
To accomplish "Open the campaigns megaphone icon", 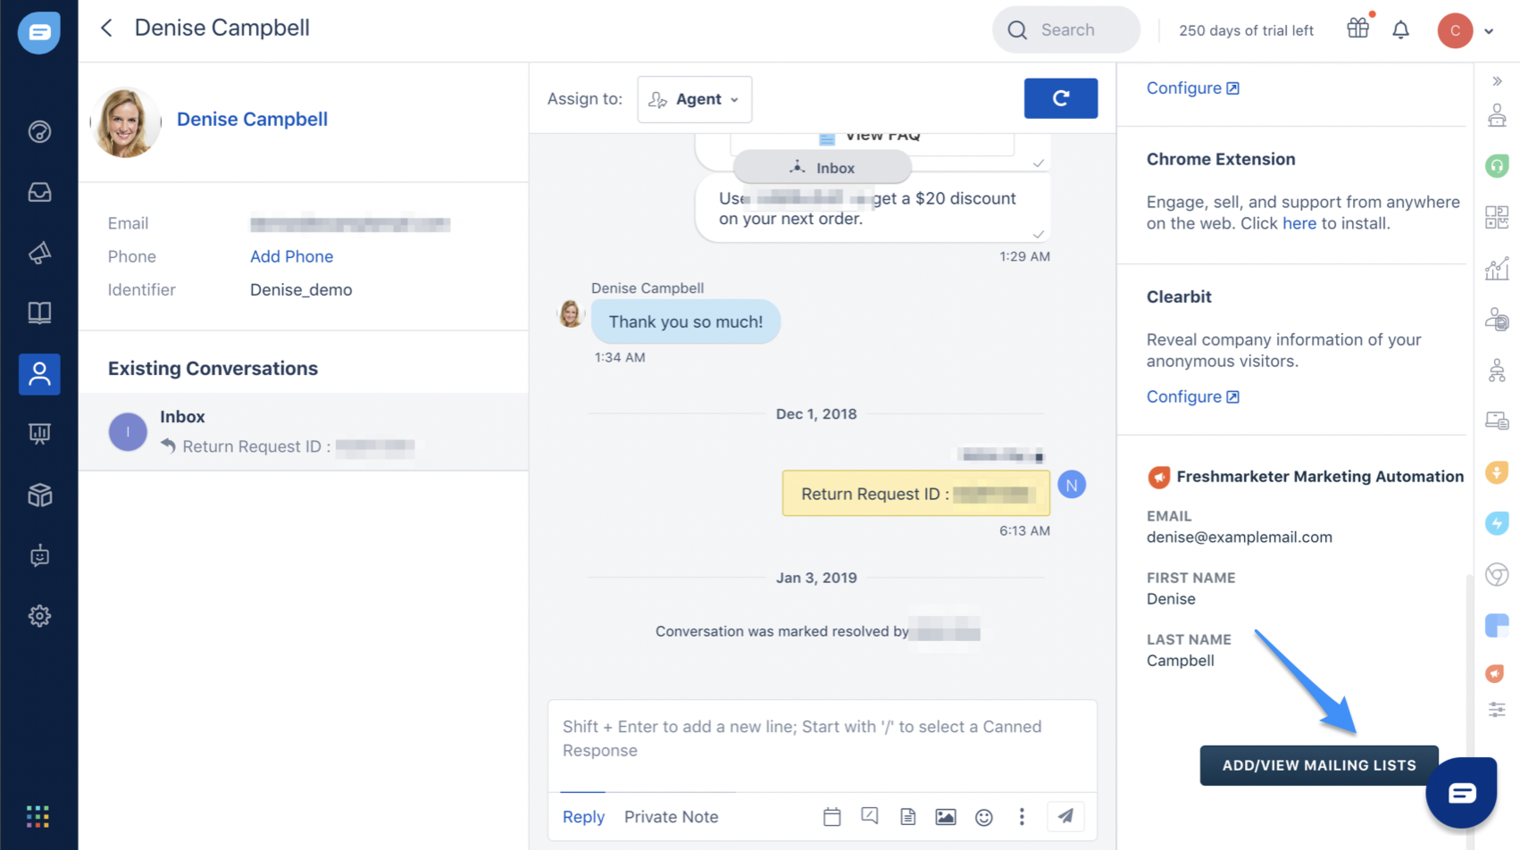I will point(39,253).
